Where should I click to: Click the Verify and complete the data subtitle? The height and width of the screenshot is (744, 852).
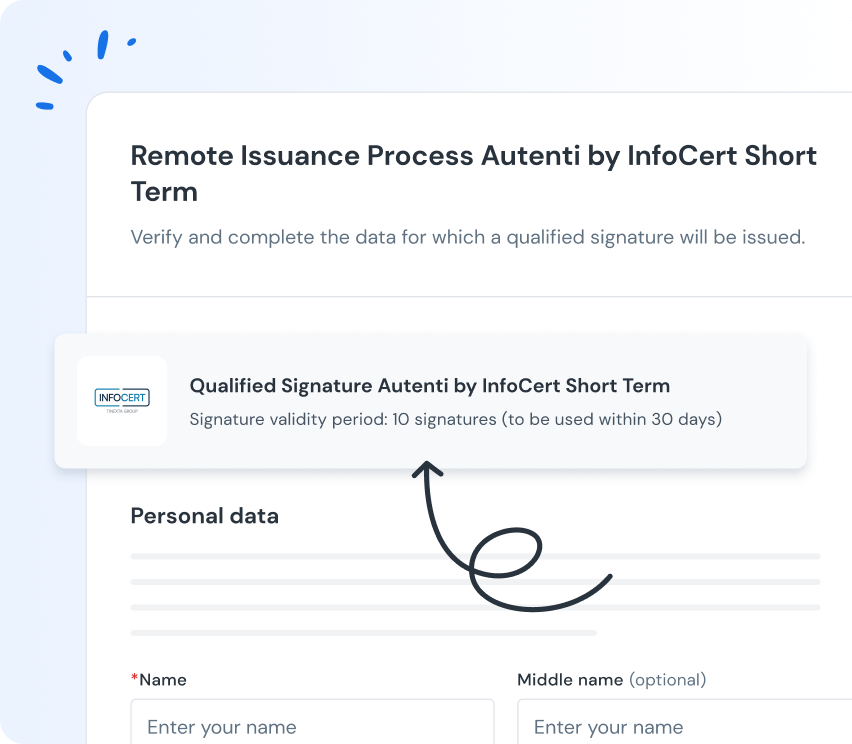coord(468,237)
